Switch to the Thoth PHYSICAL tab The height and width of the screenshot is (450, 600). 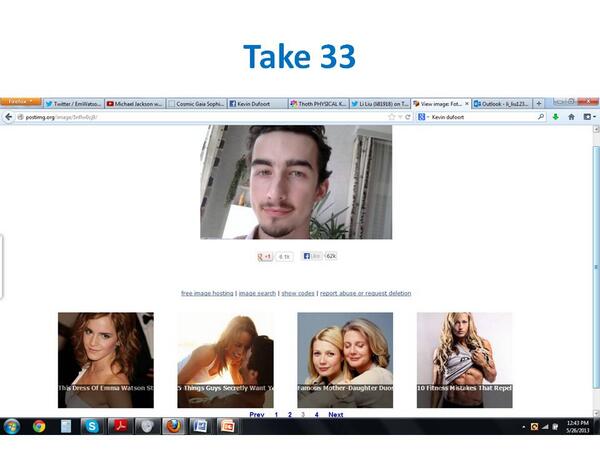click(x=319, y=104)
